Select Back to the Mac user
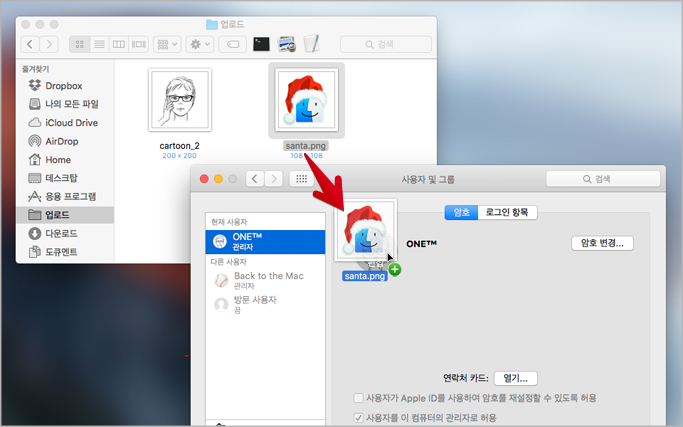The image size is (683, 427). tap(265, 280)
